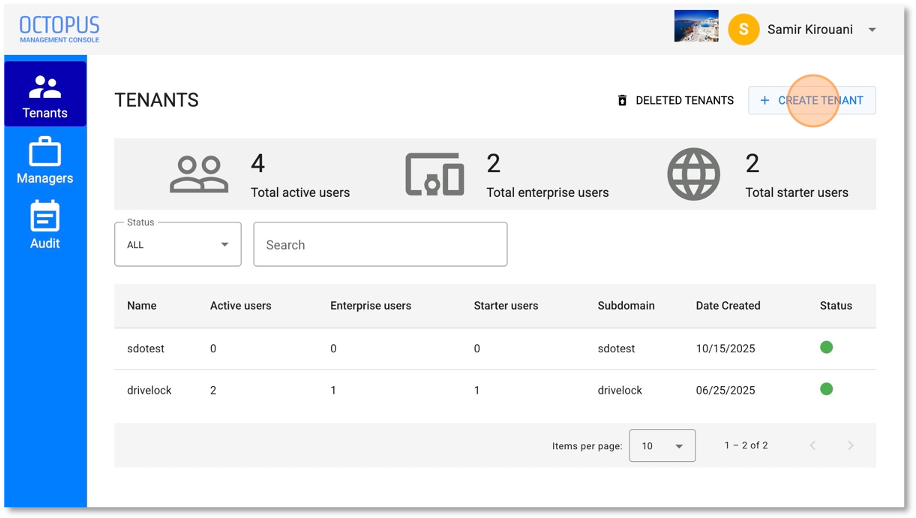Click the sdotest subdomain cell

616,349
